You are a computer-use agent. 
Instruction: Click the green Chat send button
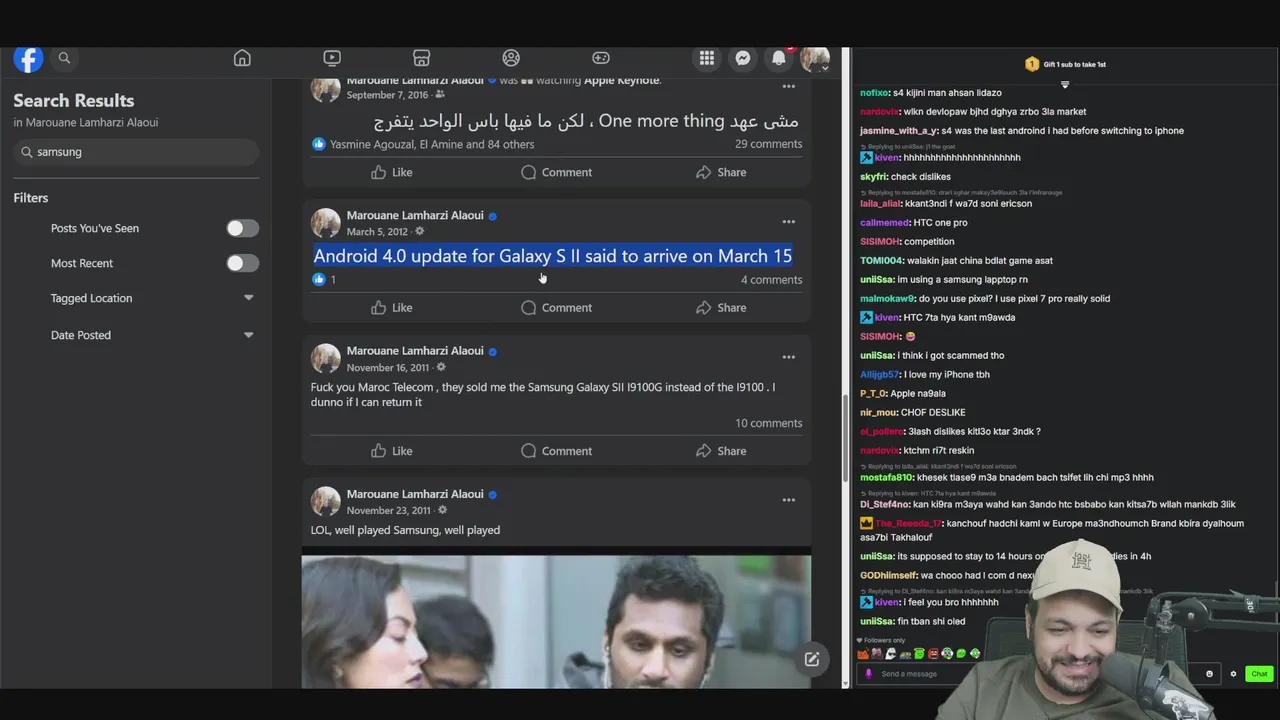[x=1259, y=674]
